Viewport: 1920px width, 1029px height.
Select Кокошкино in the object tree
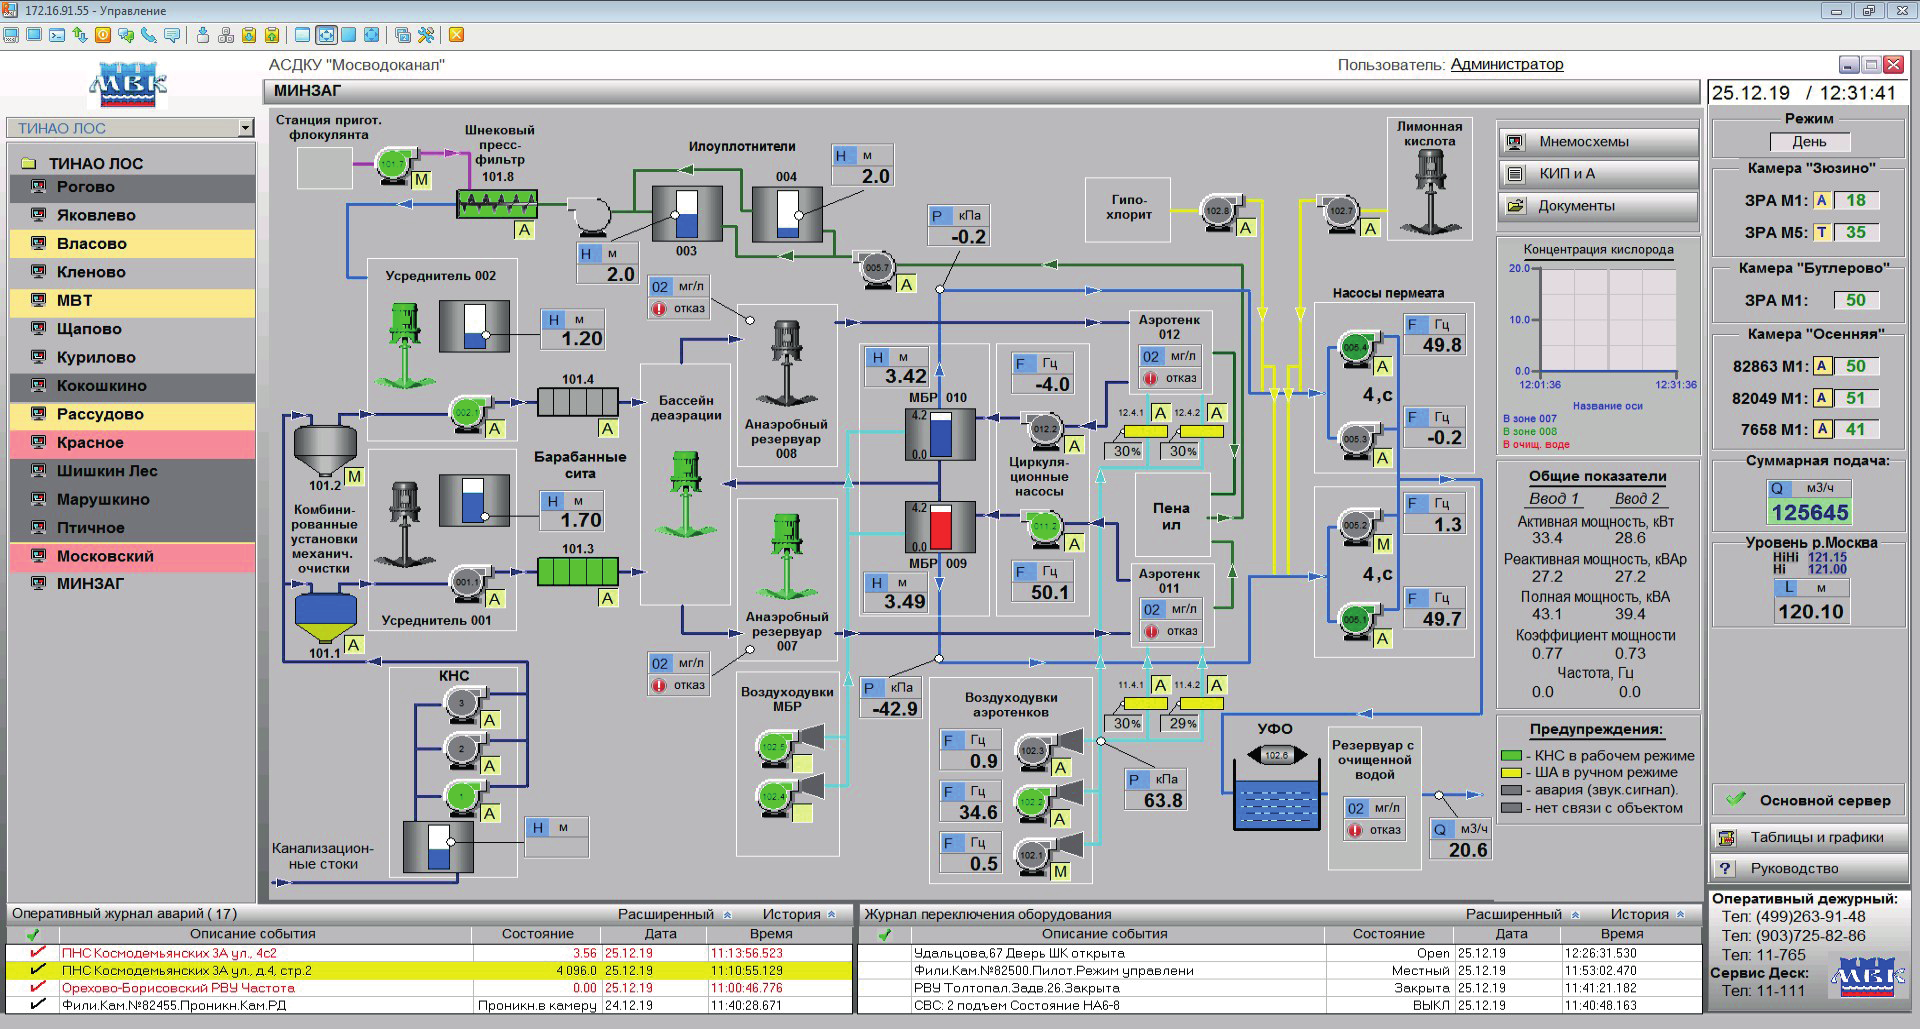click(x=133, y=386)
